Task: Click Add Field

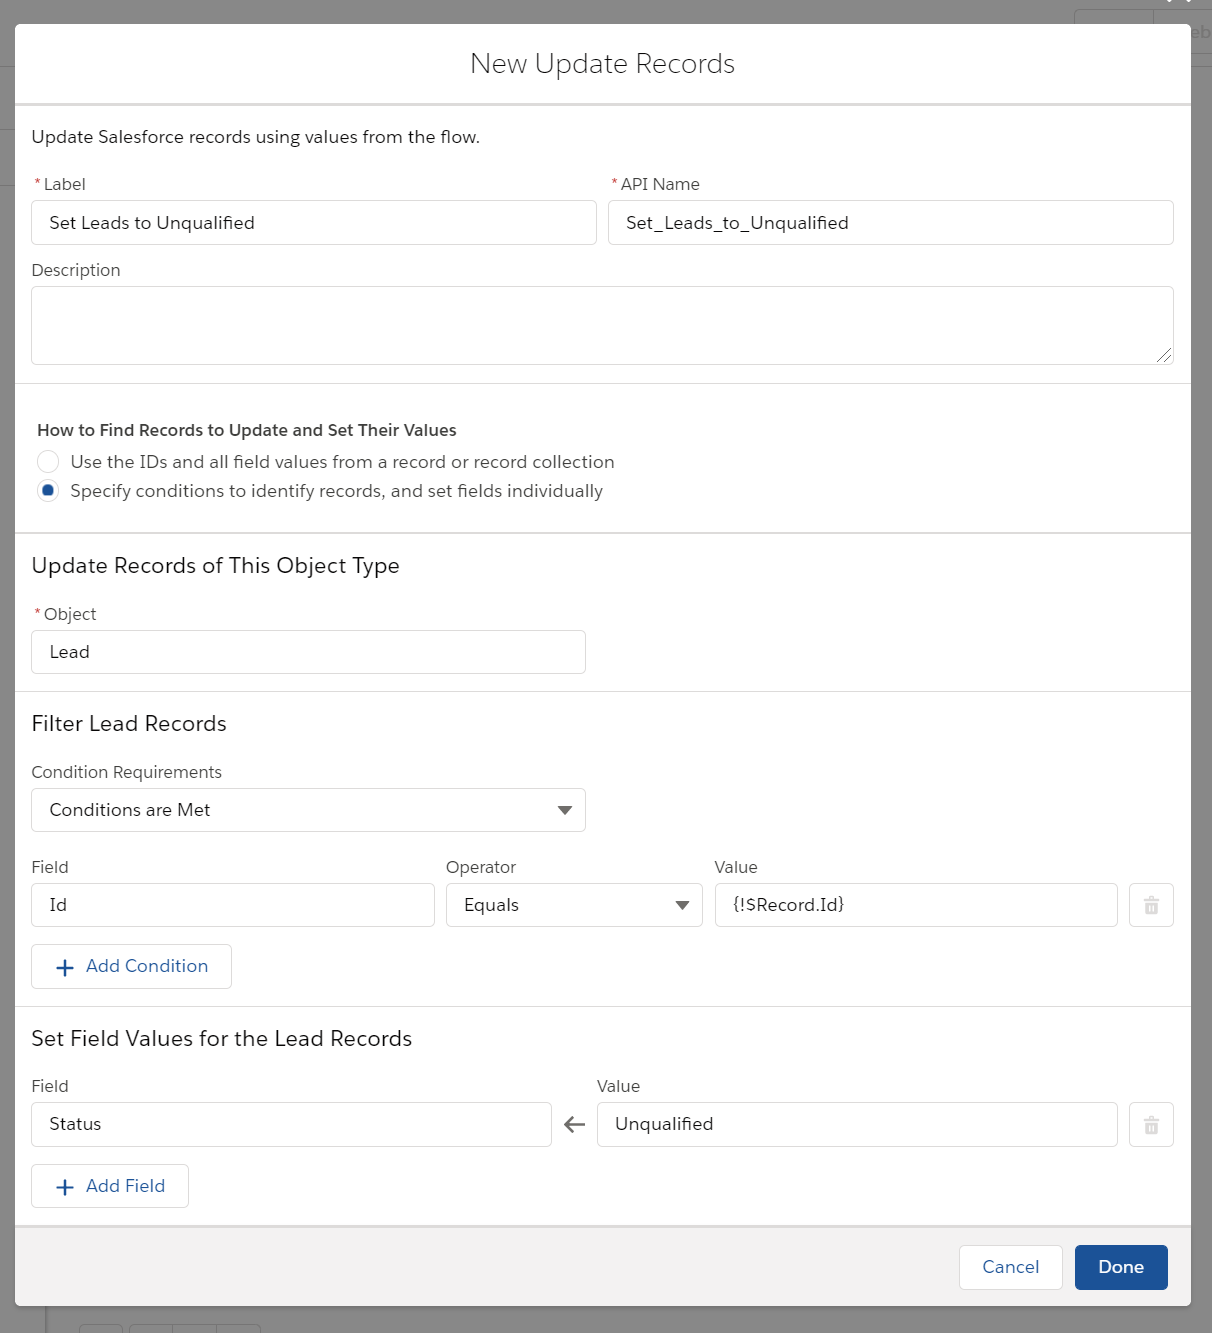Action: click(110, 1186)
